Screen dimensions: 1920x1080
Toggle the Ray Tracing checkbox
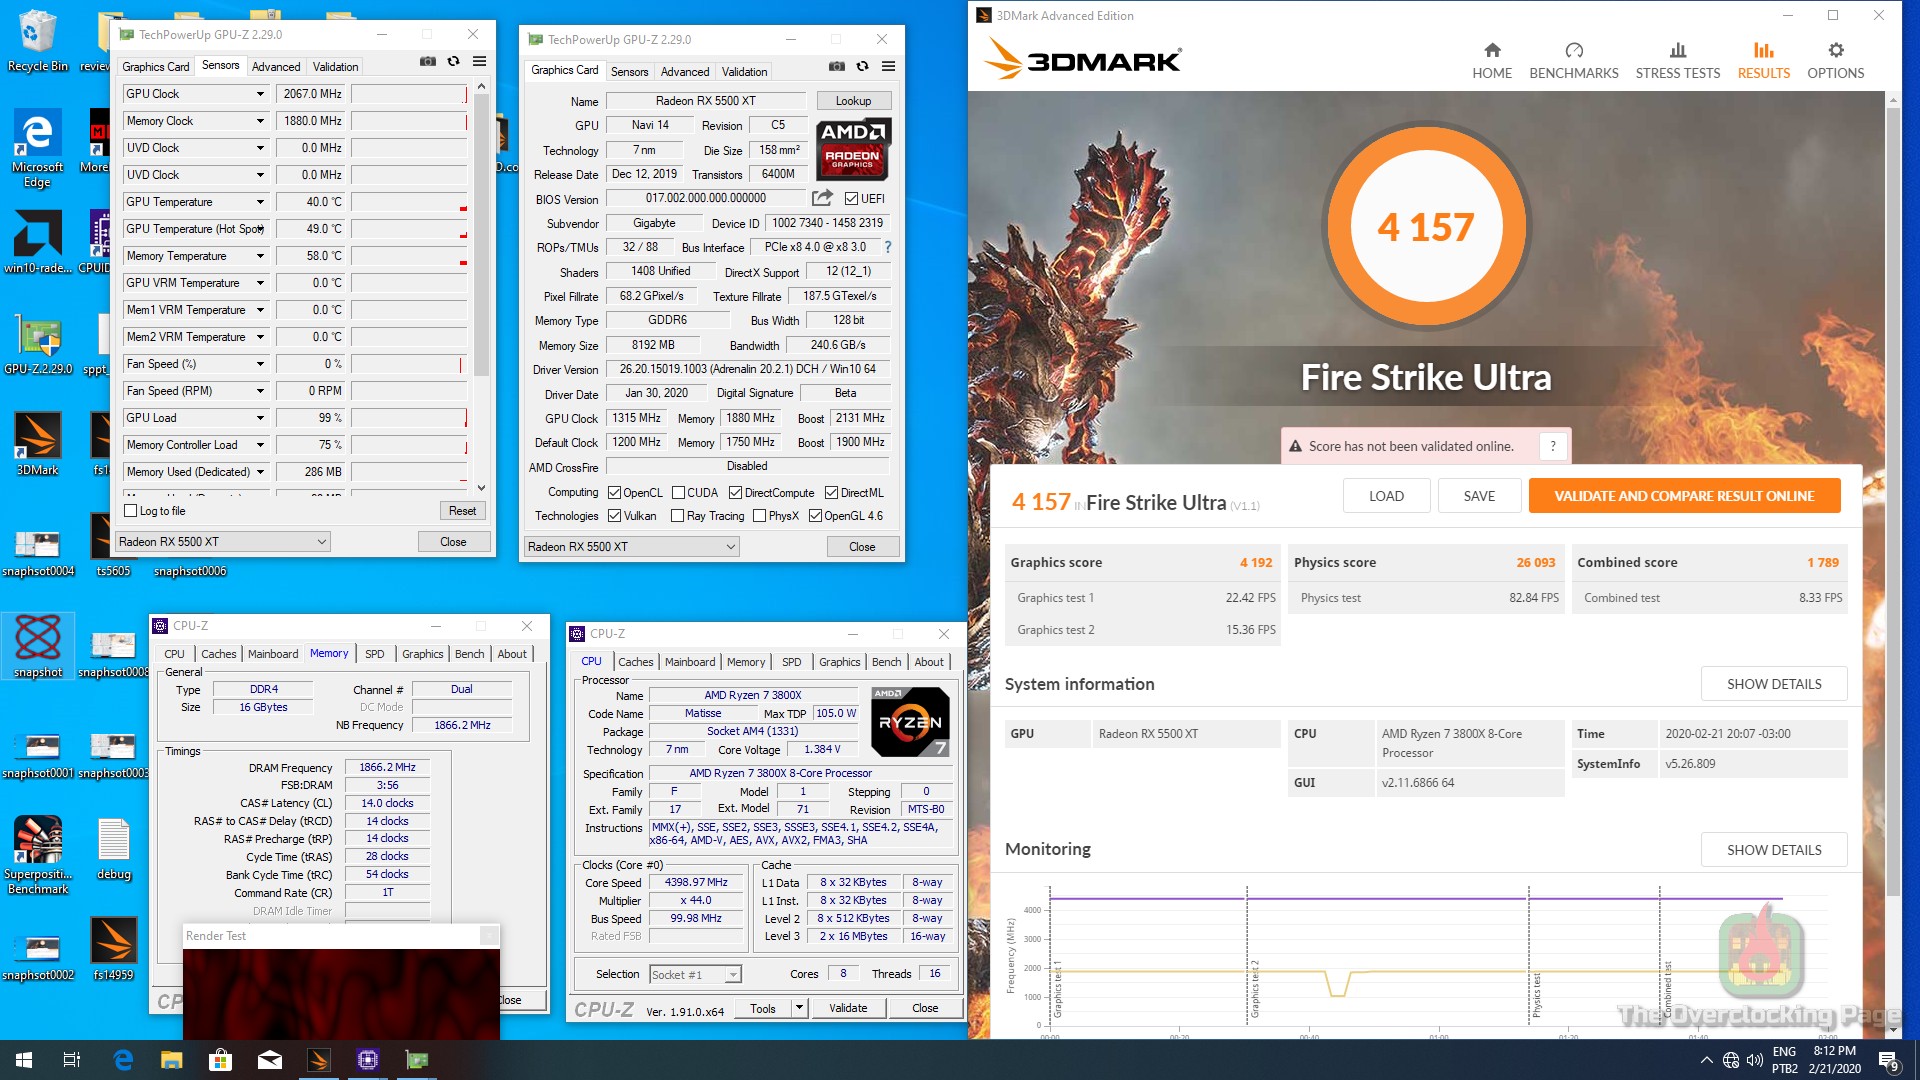point(677,516)
